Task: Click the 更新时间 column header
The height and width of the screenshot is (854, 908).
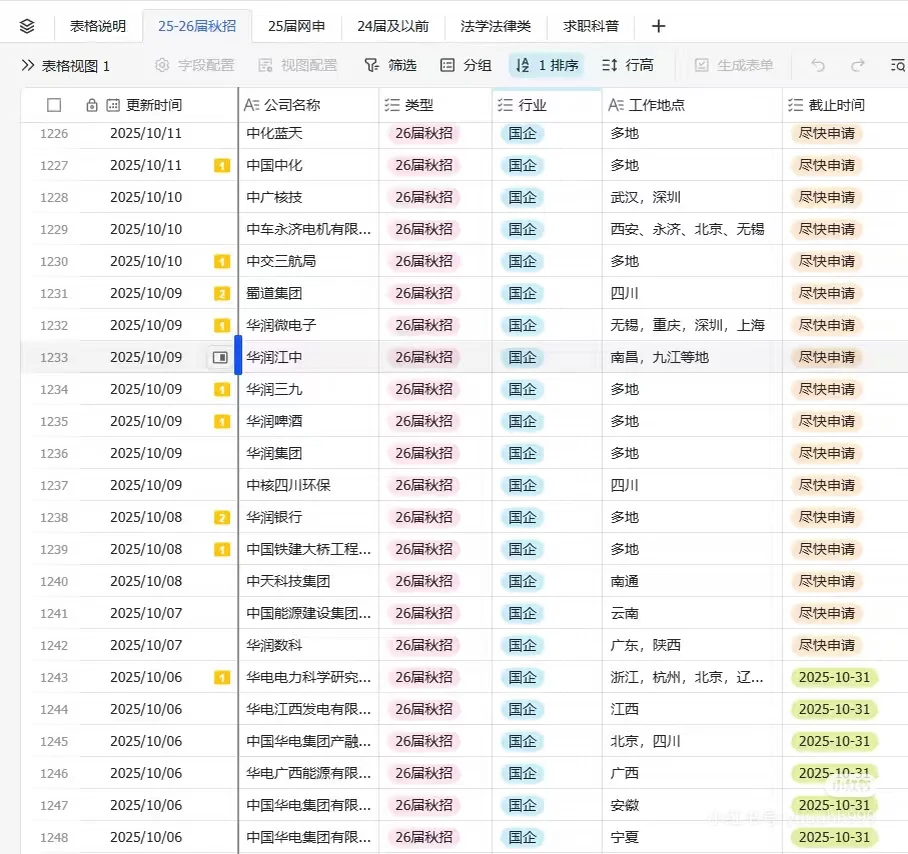Action: (x=153, y=105)
